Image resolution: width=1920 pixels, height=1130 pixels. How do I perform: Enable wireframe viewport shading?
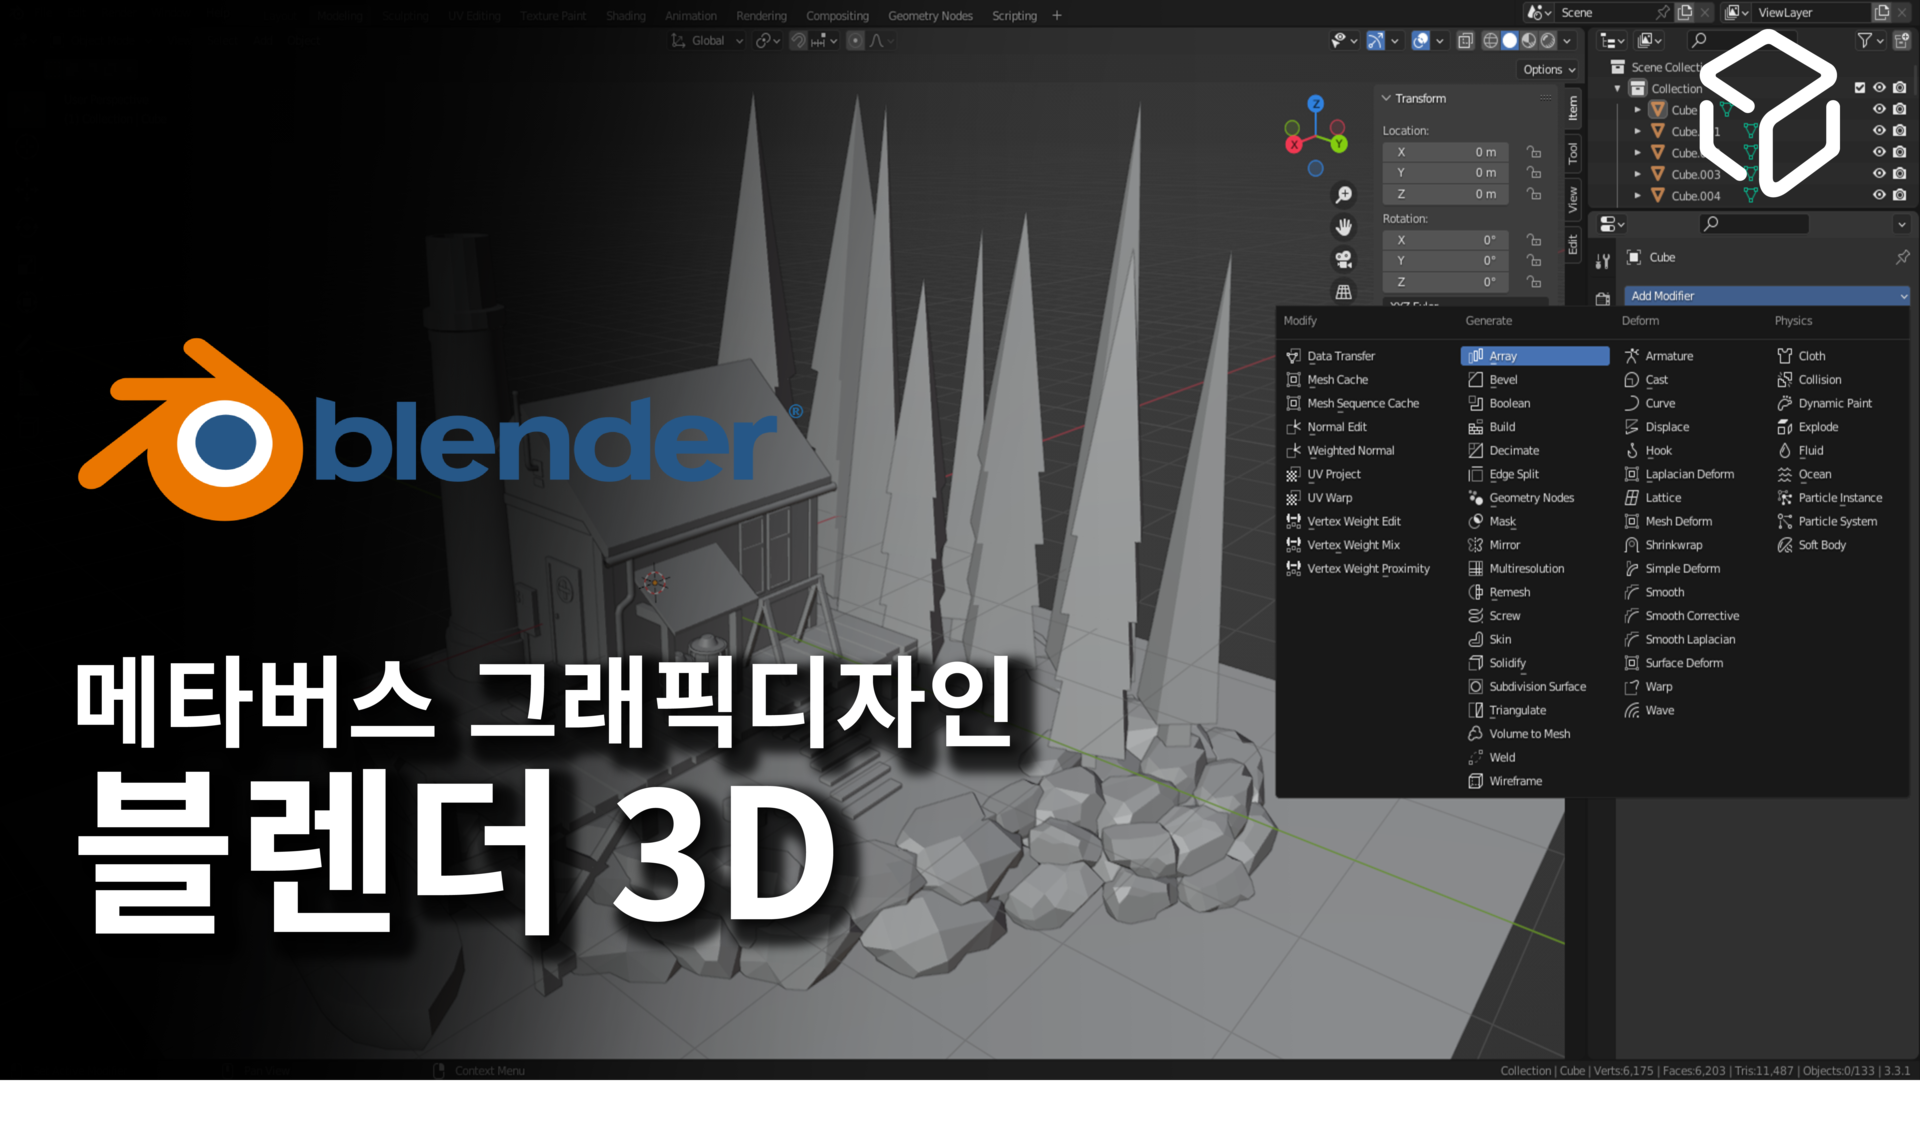(1490, 41)
